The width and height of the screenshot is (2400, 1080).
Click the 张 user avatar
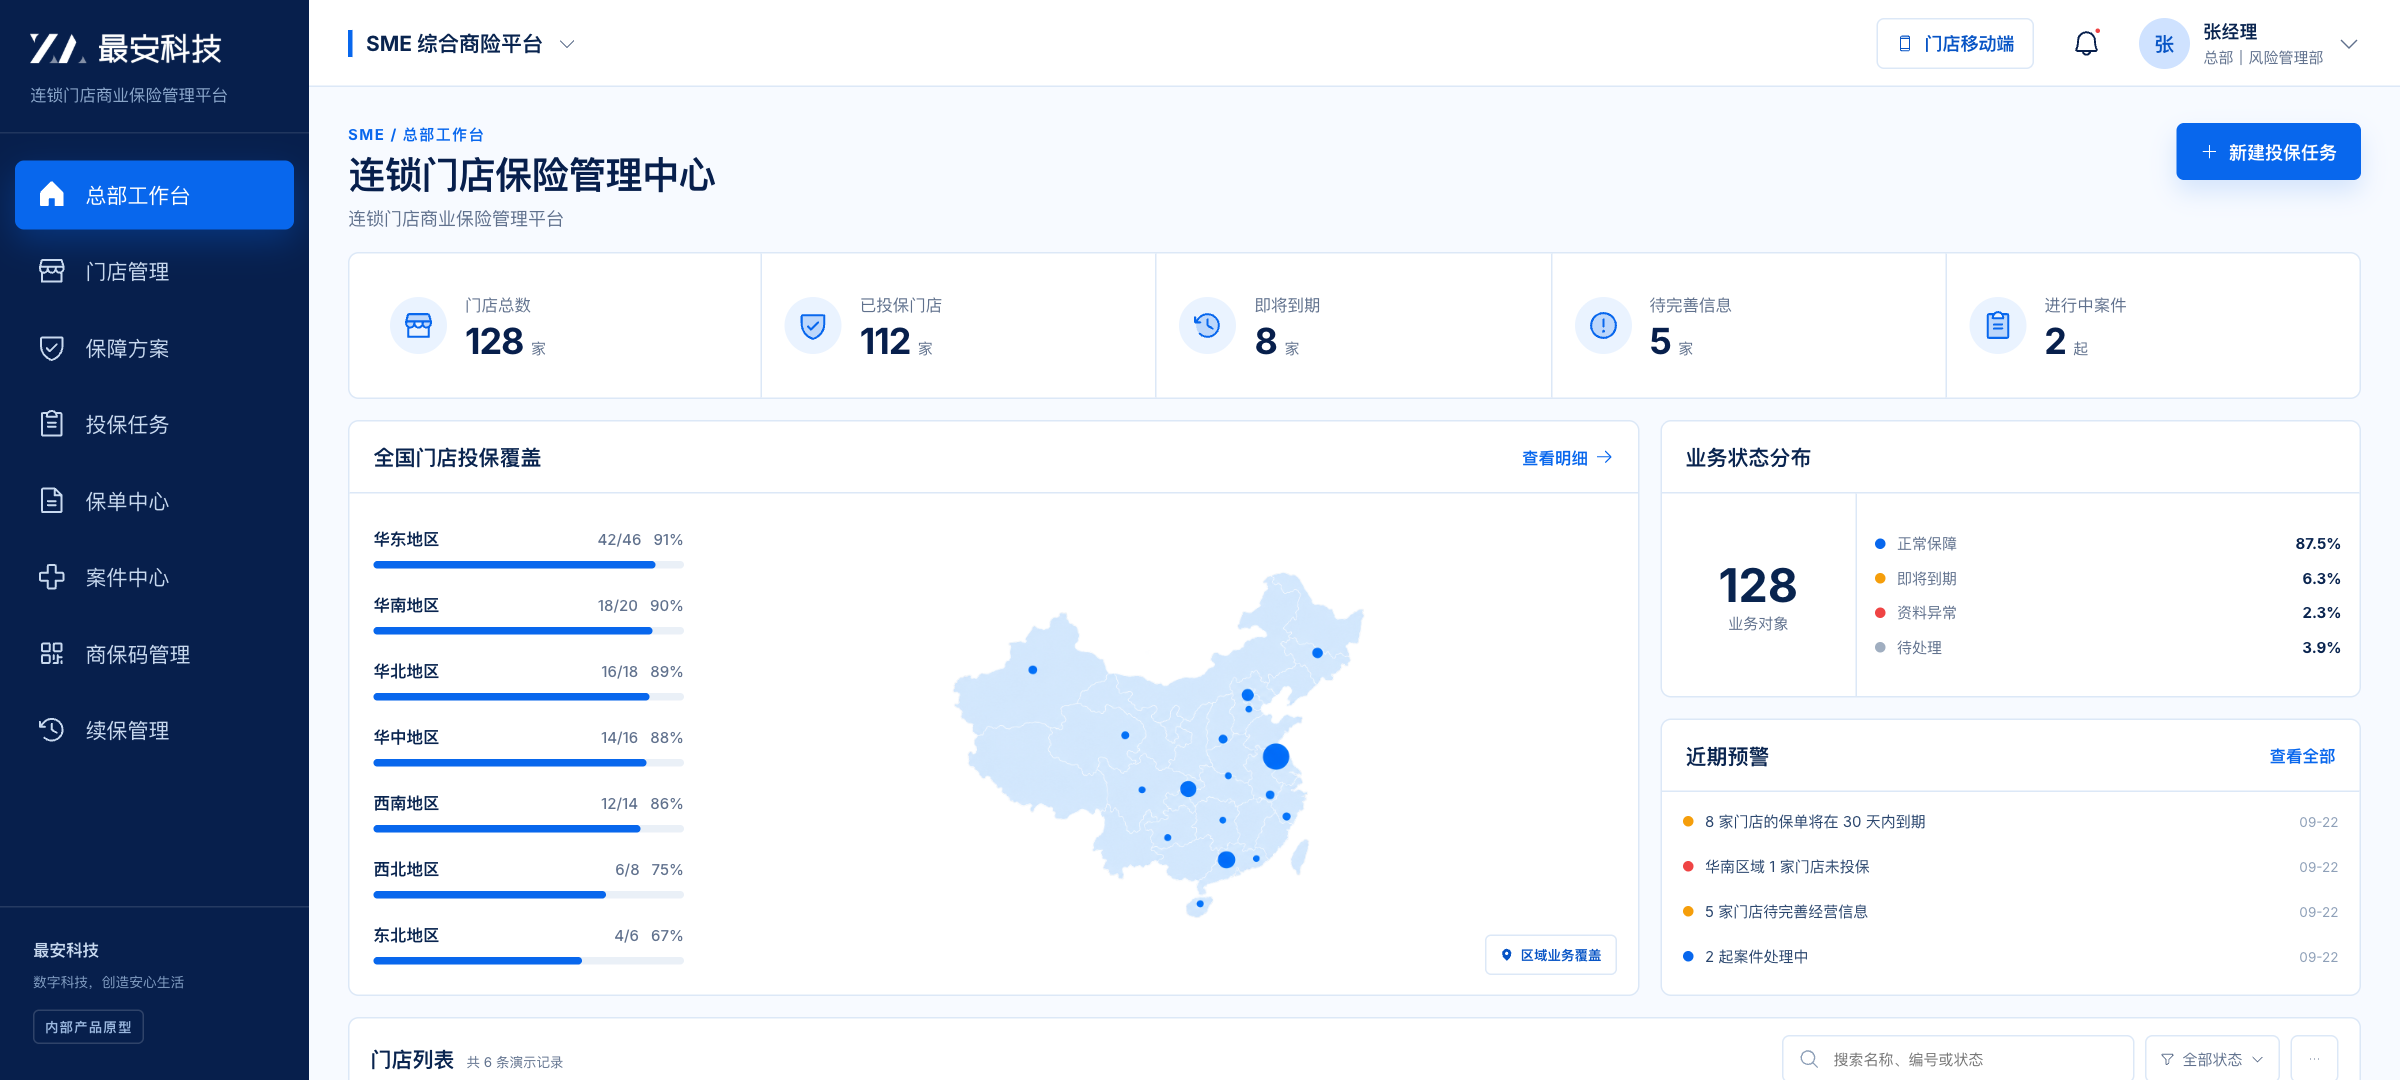point(2164,44)
